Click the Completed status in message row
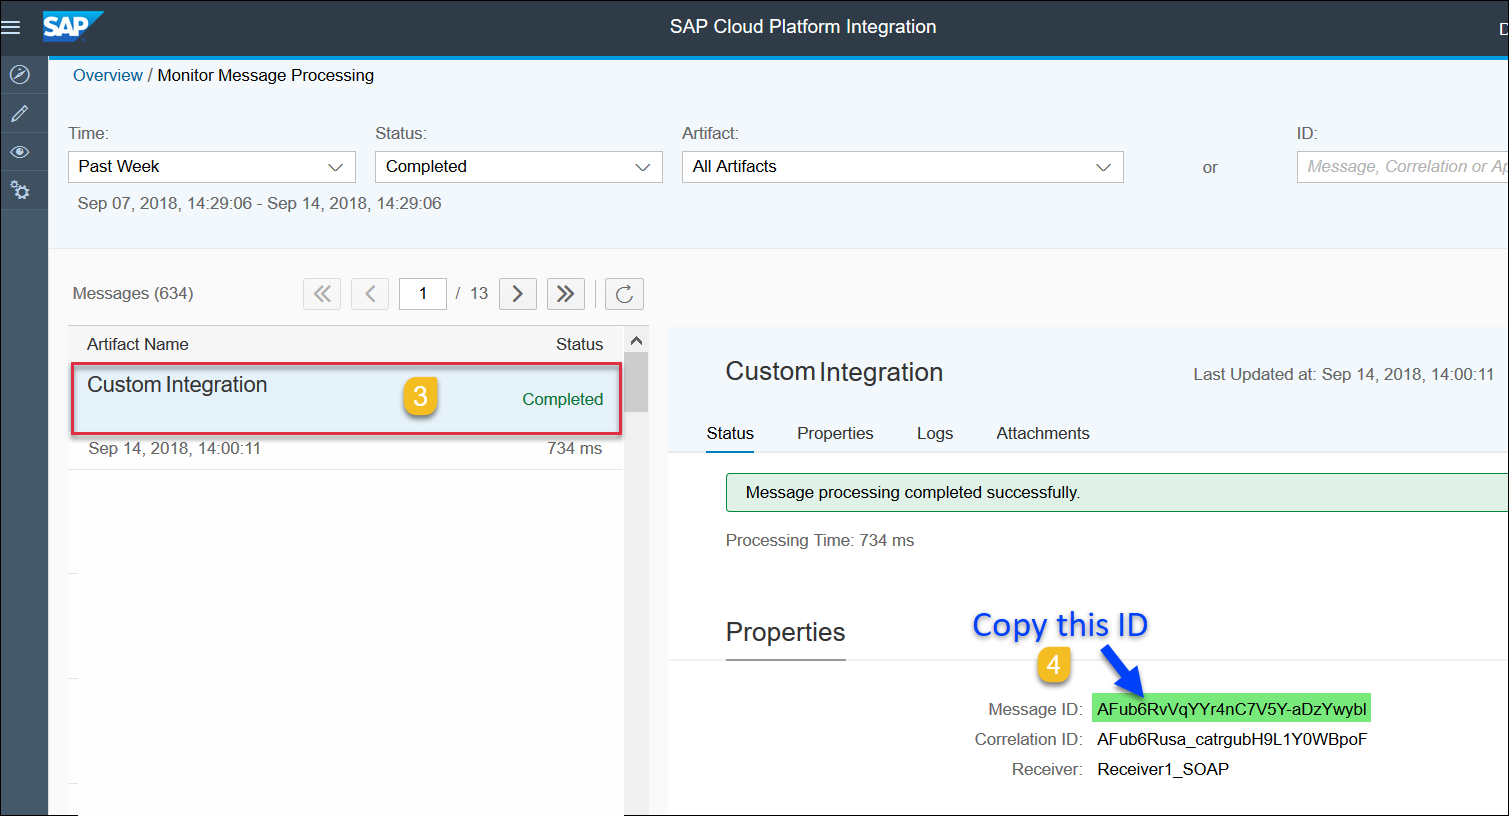This screenshot has height=816, width=1509. click(x=563, y=399)
